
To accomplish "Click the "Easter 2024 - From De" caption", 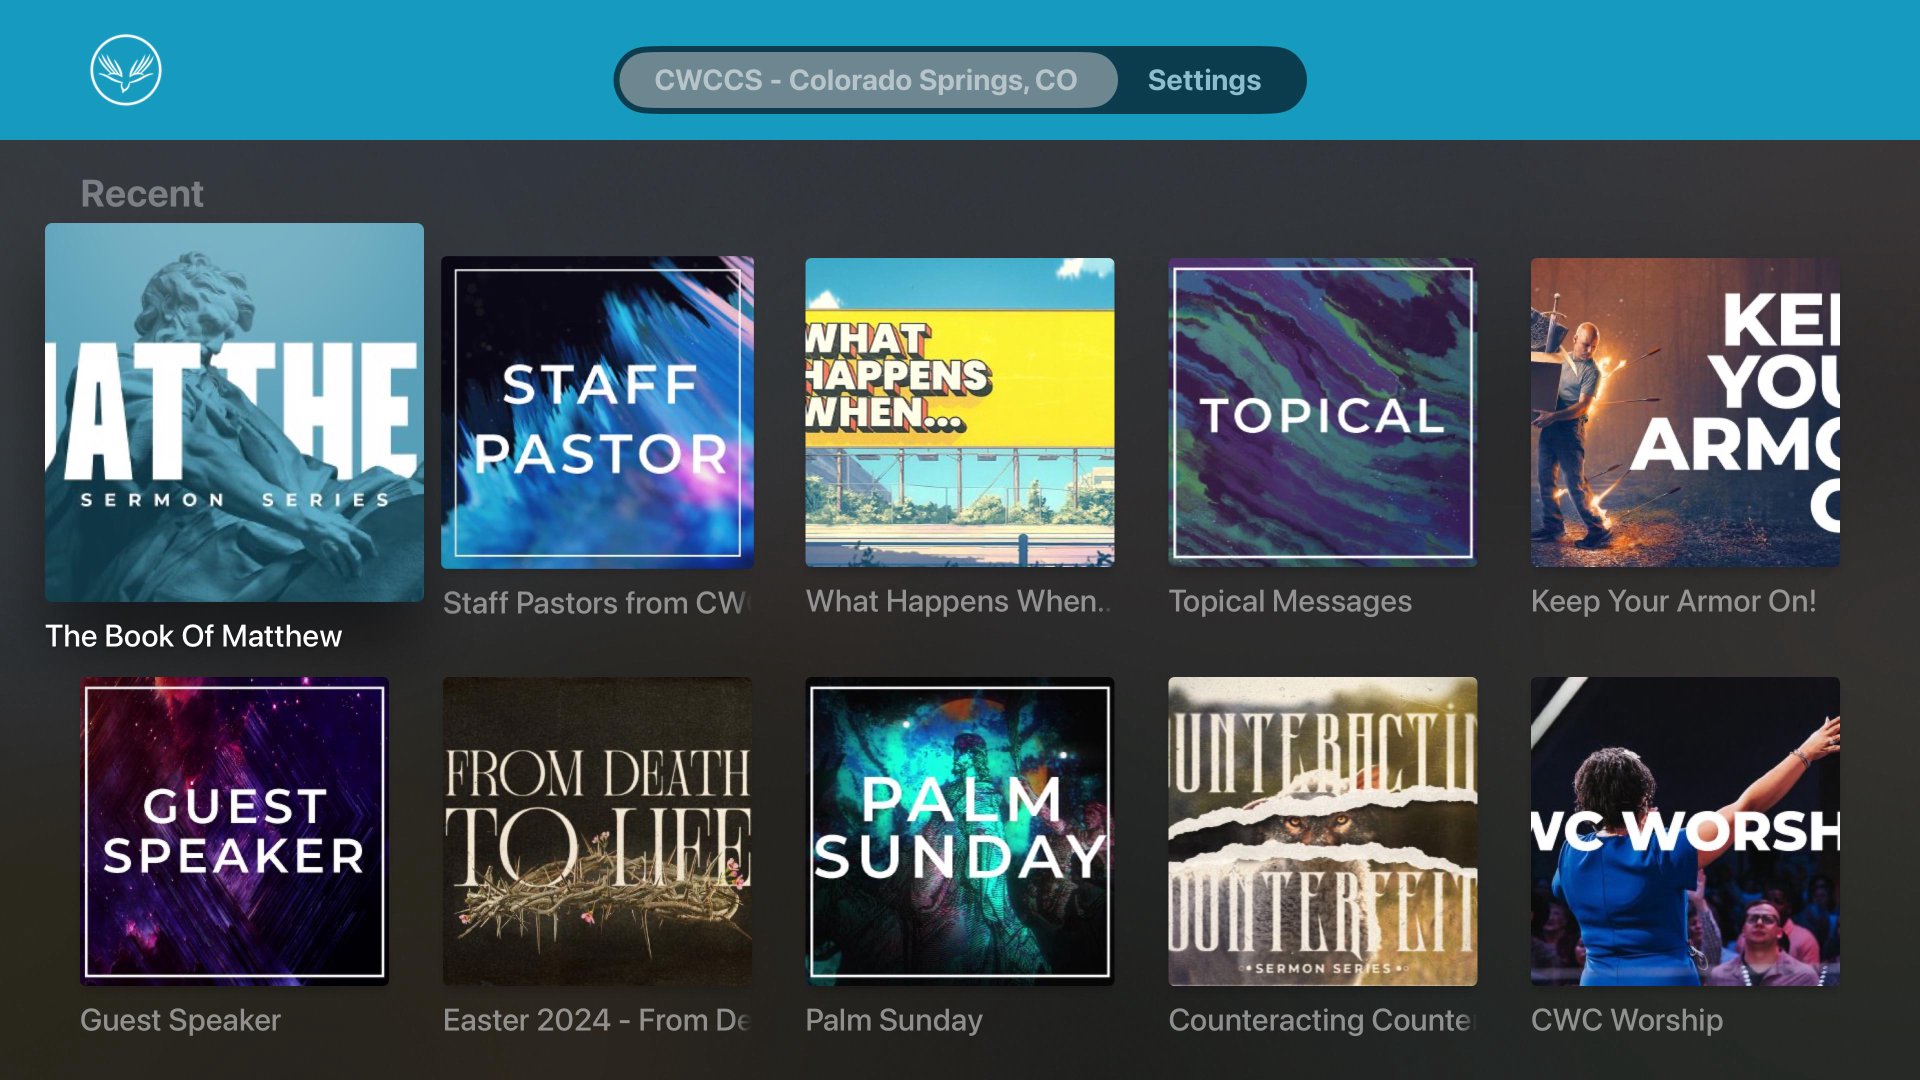I will click(596, 1020).
